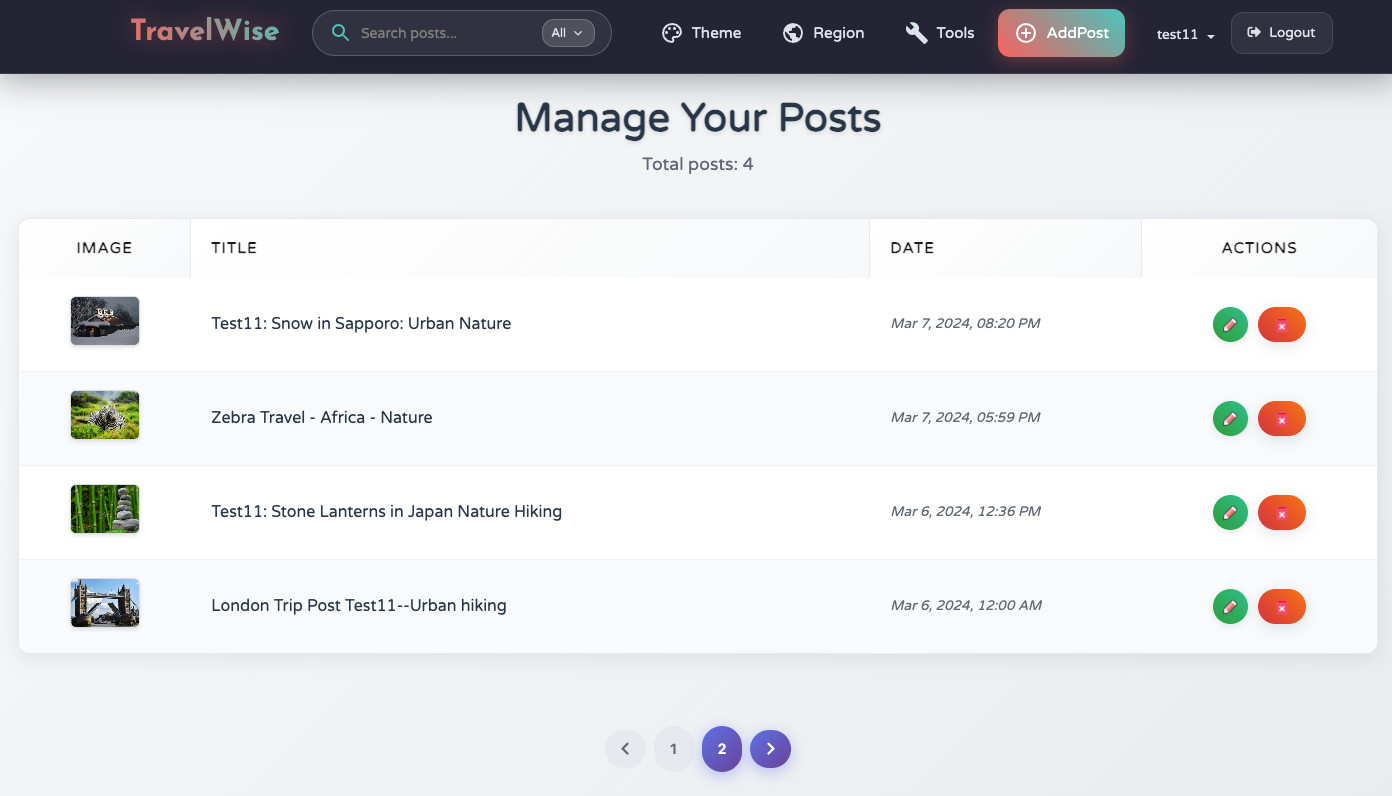The image size is (1392, 796).
Task: Switch to page 1 of posts
Action: click(x=673, y=749)
